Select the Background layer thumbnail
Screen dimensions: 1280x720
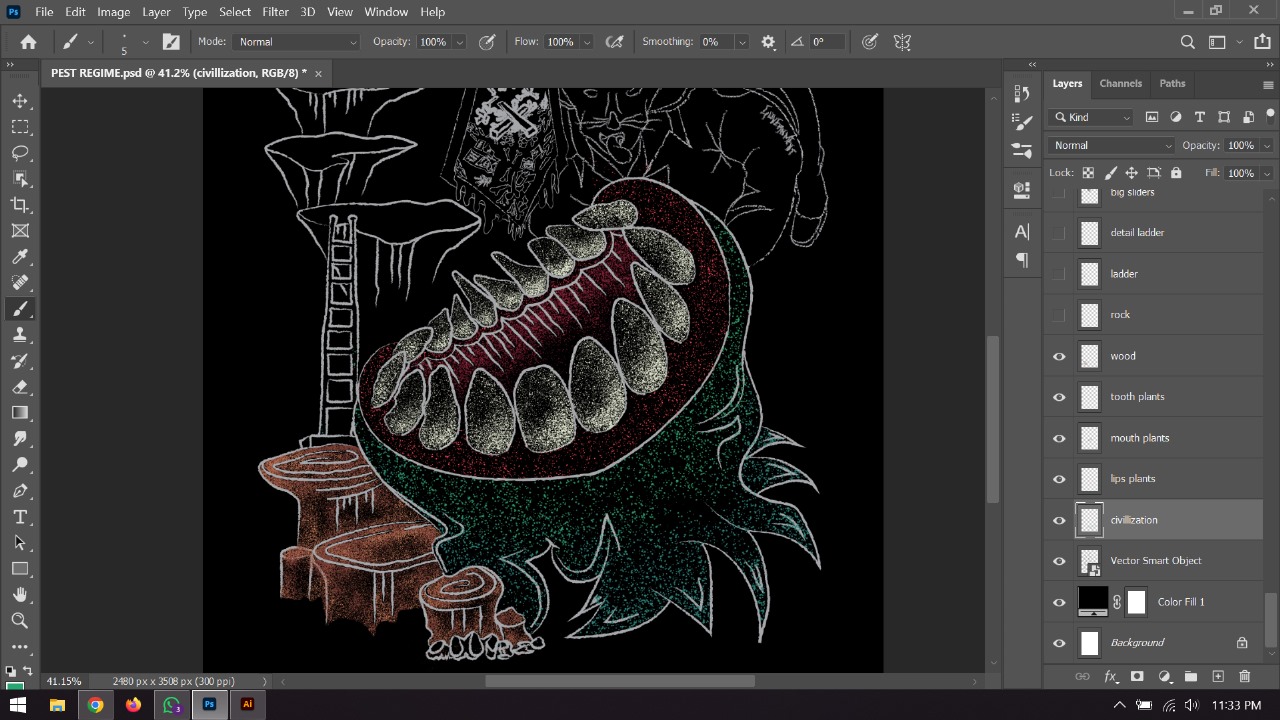coord(1090,643)
